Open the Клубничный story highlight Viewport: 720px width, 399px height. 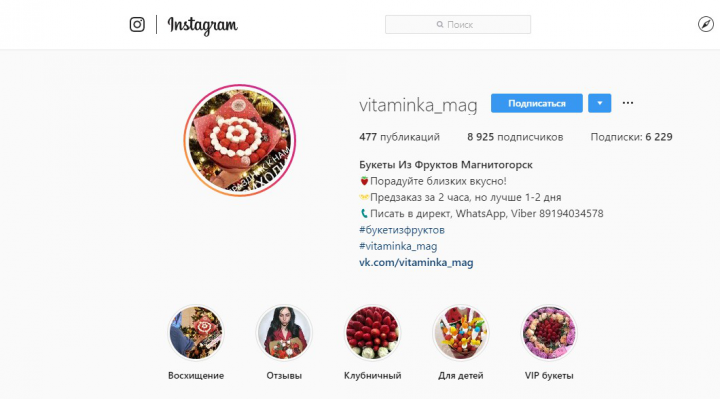pyautogui.click(x=372, y=332)
